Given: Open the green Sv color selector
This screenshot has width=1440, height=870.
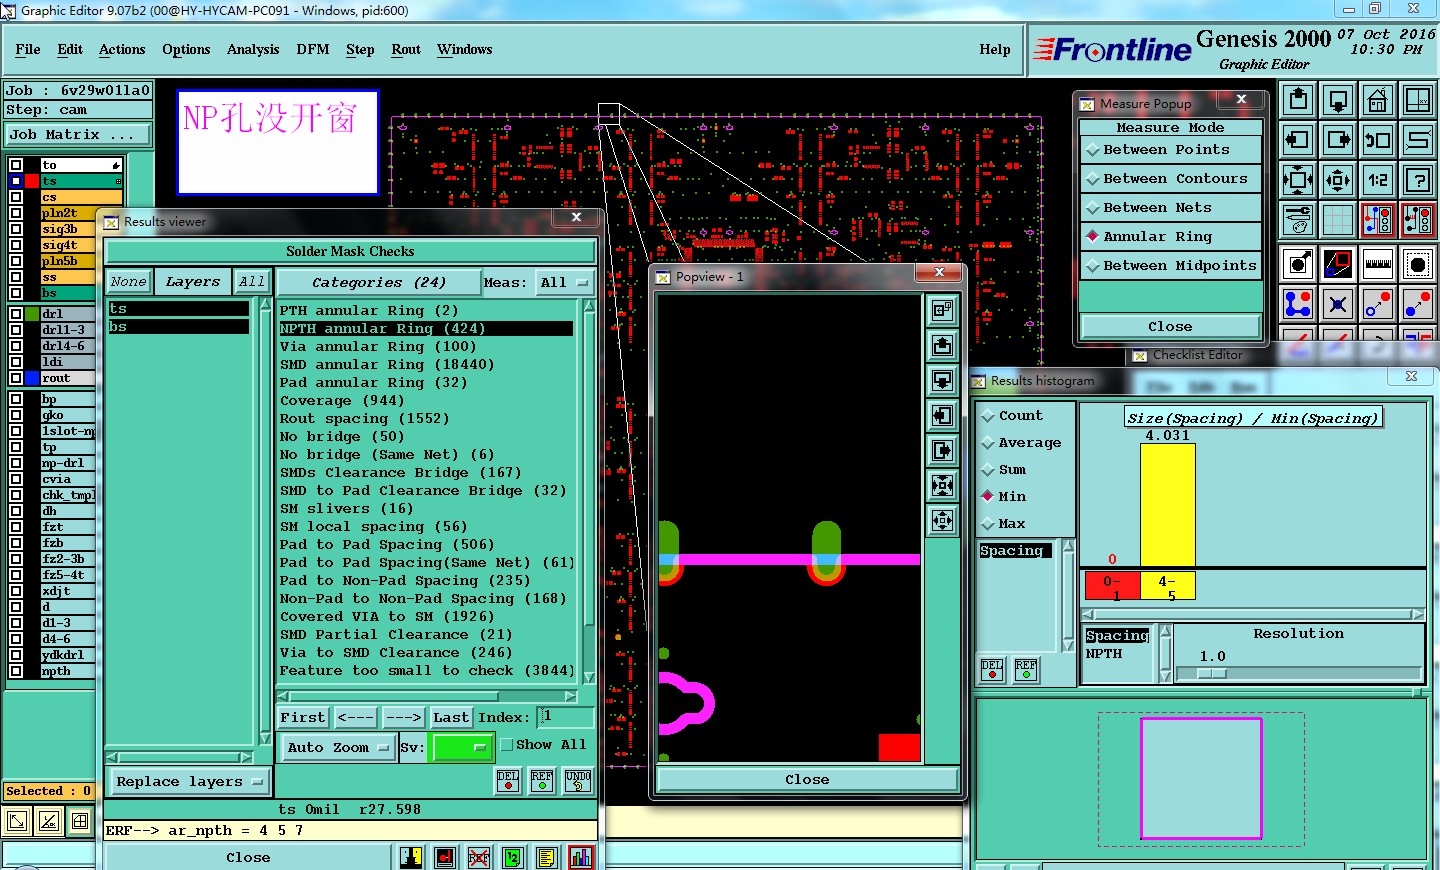Looking at the screenshot, I should coord(461,748).
